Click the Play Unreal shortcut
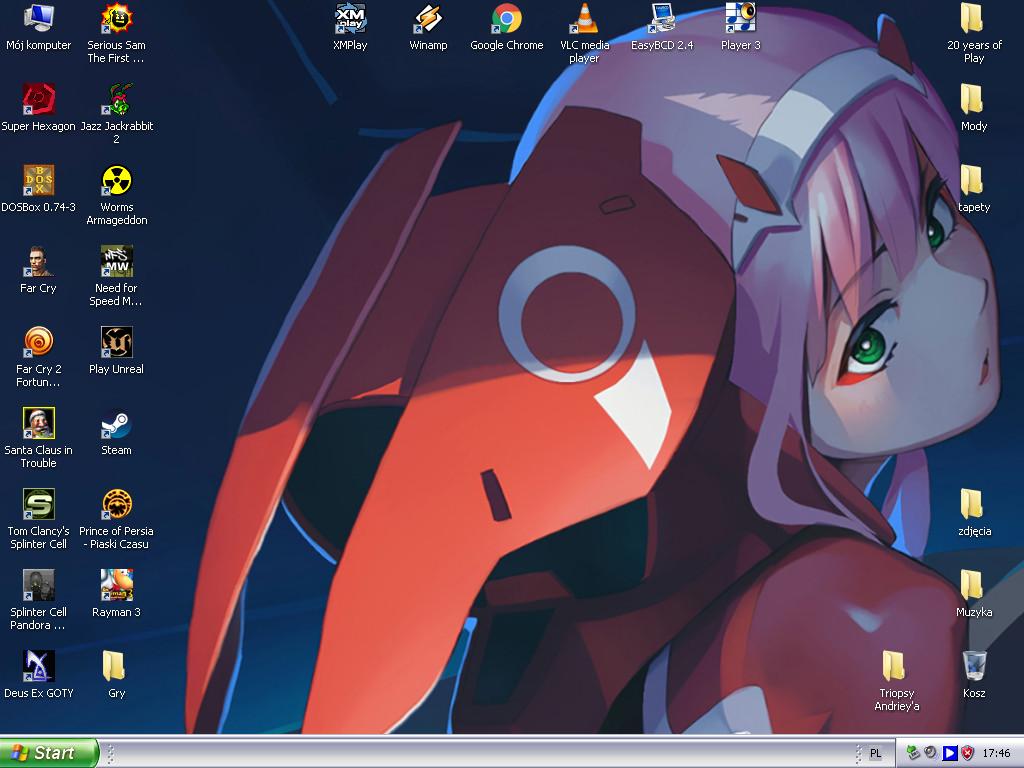Image resolution: width=1024 pixels, height=768 pixels. 117,342
